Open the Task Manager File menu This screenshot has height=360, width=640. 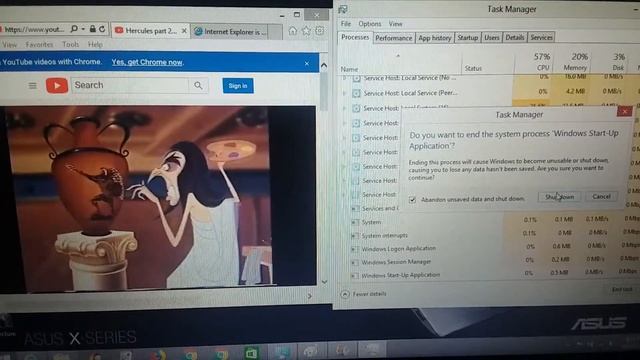[346, 24]
